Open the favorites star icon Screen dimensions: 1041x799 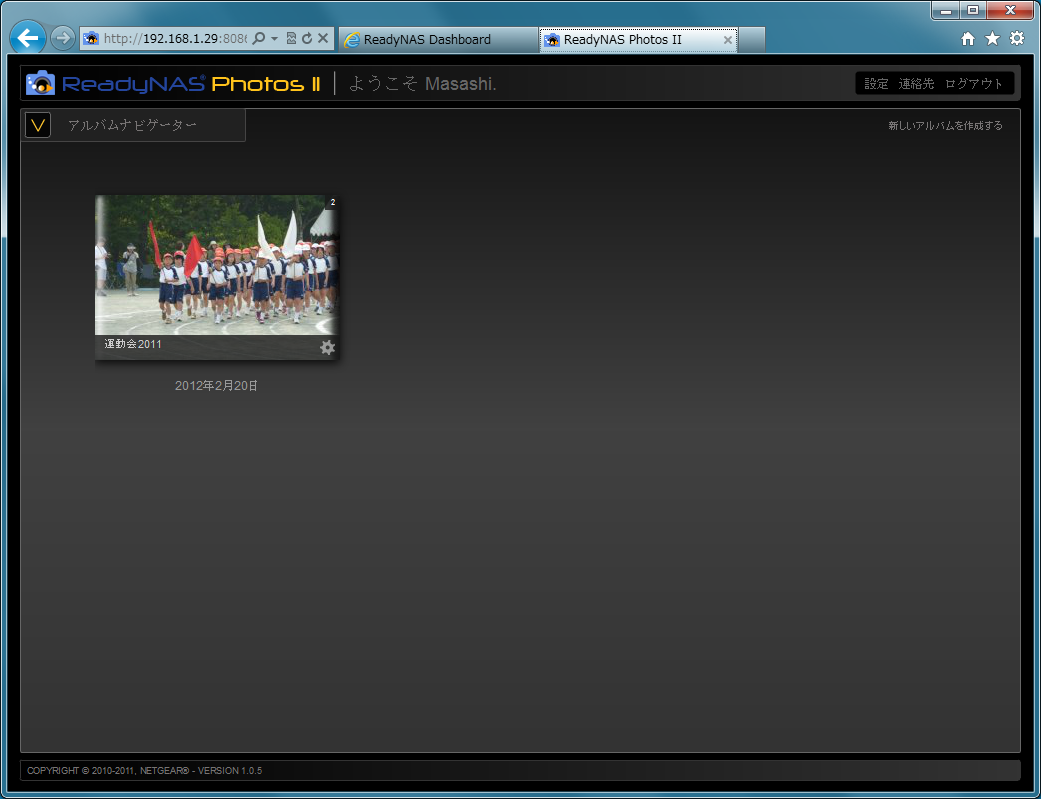click(992, 38)
